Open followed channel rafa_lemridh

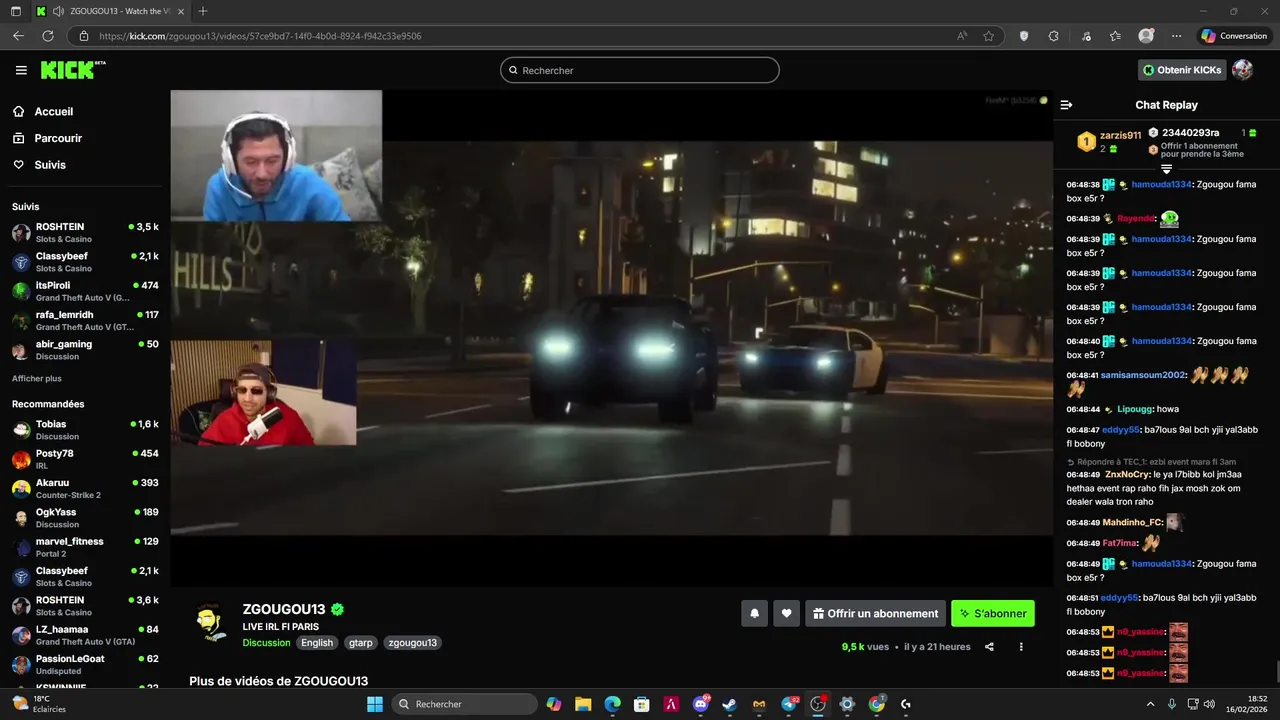pyautogui.click(x=85, y=320)
